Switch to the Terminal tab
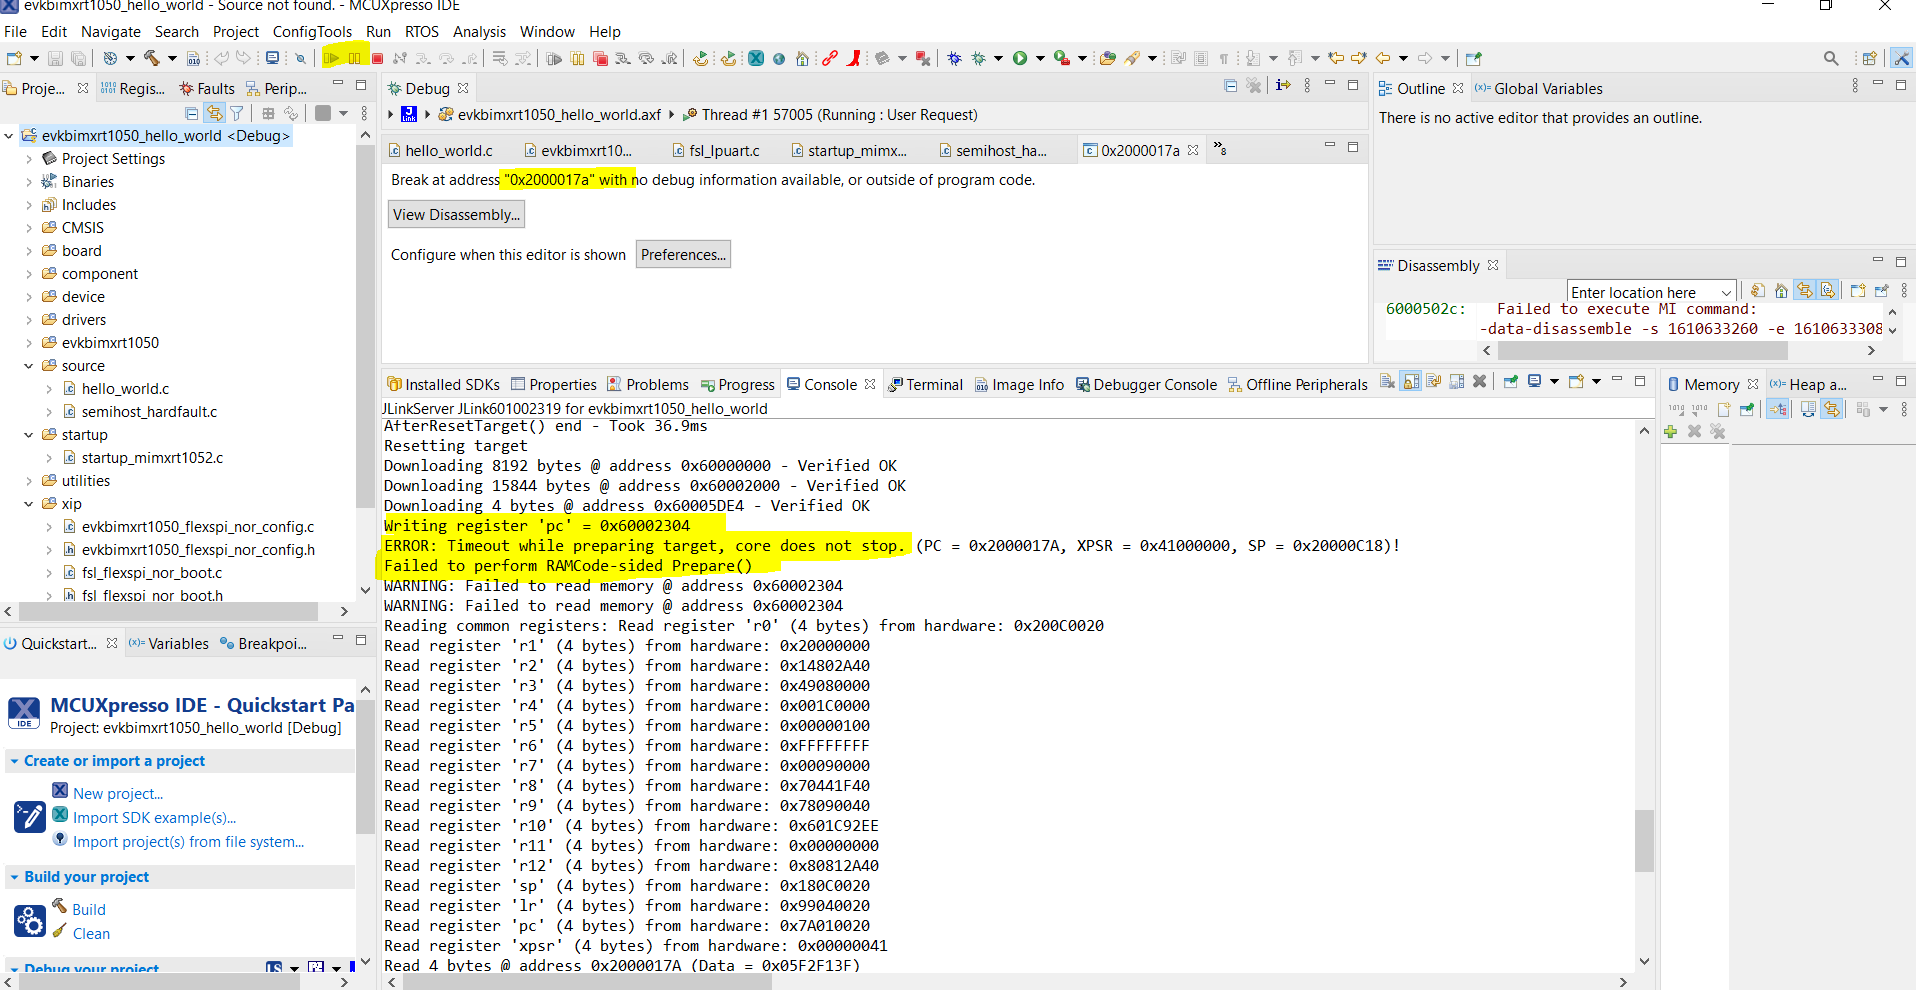This screenshot has height=990, width=1916. tap(934, 384)
